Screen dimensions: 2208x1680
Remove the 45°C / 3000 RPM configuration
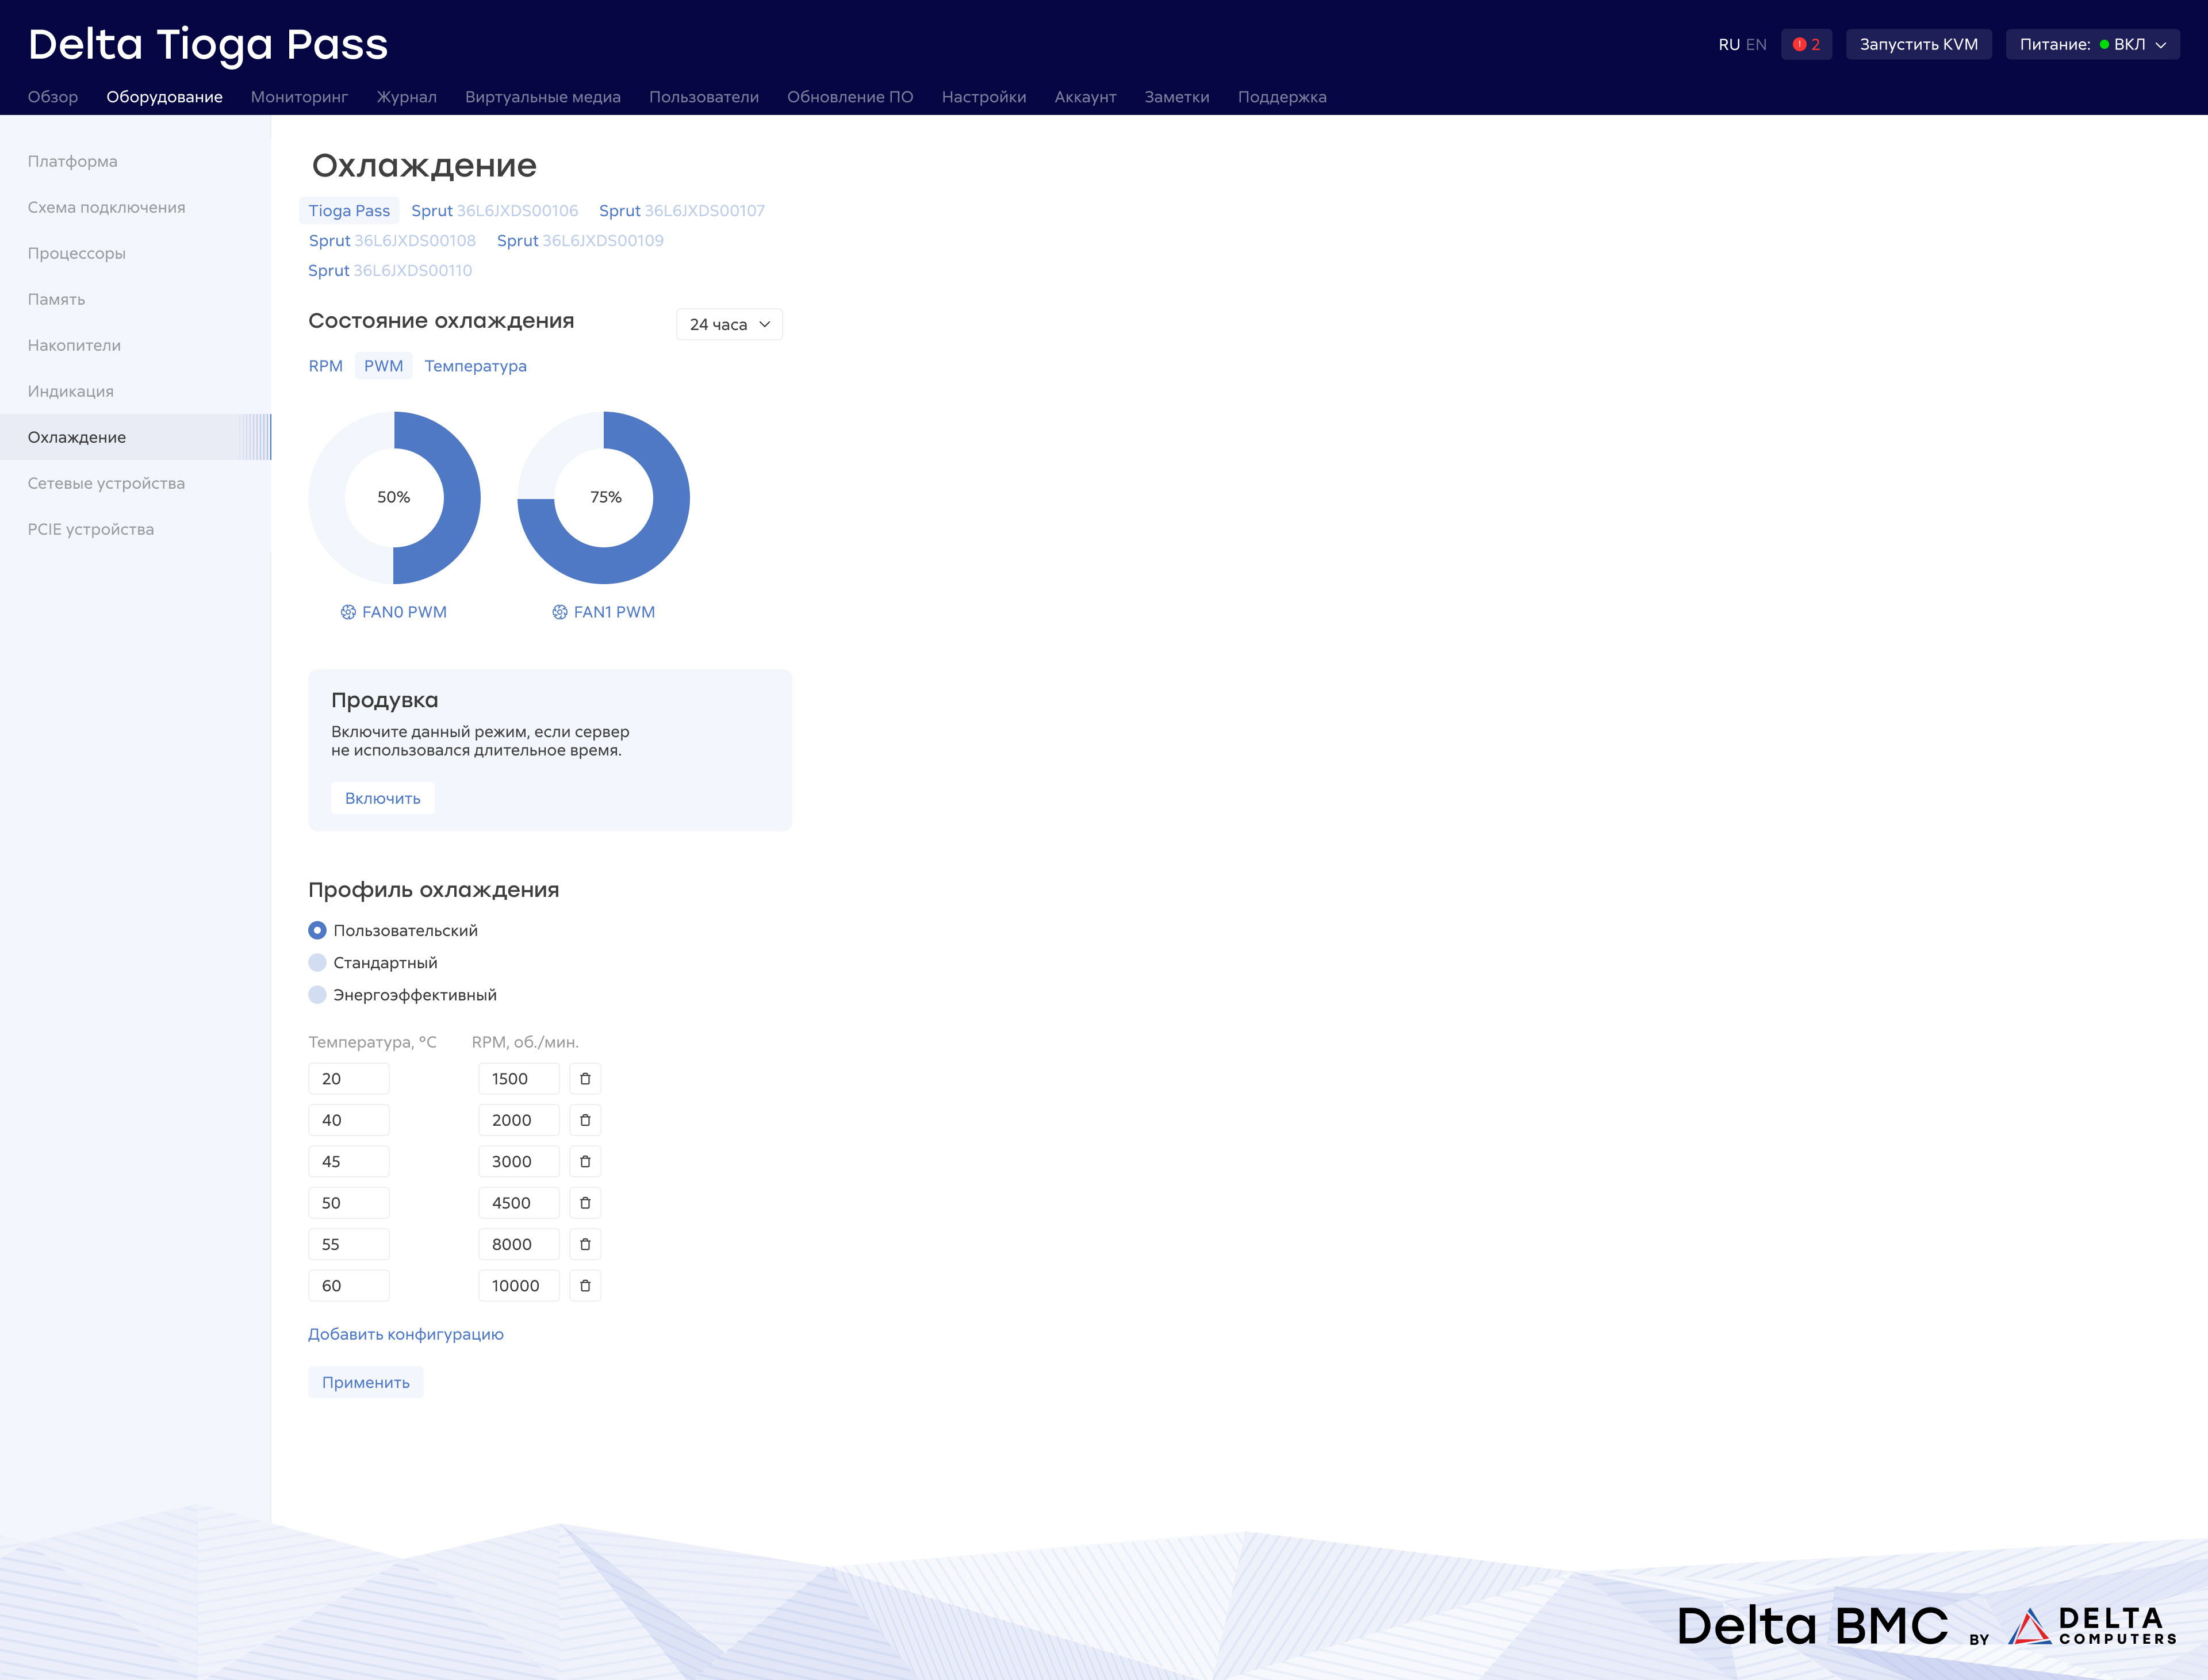click(585, 1162)
